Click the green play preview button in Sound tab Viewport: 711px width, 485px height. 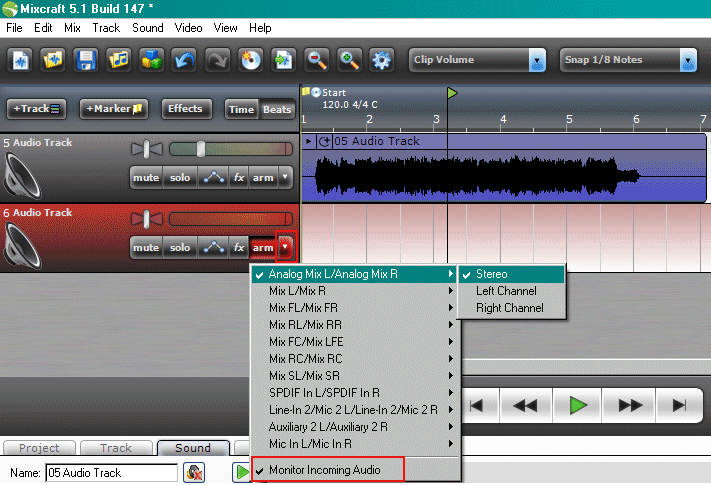pyautogui.click(x=242, y=472)
